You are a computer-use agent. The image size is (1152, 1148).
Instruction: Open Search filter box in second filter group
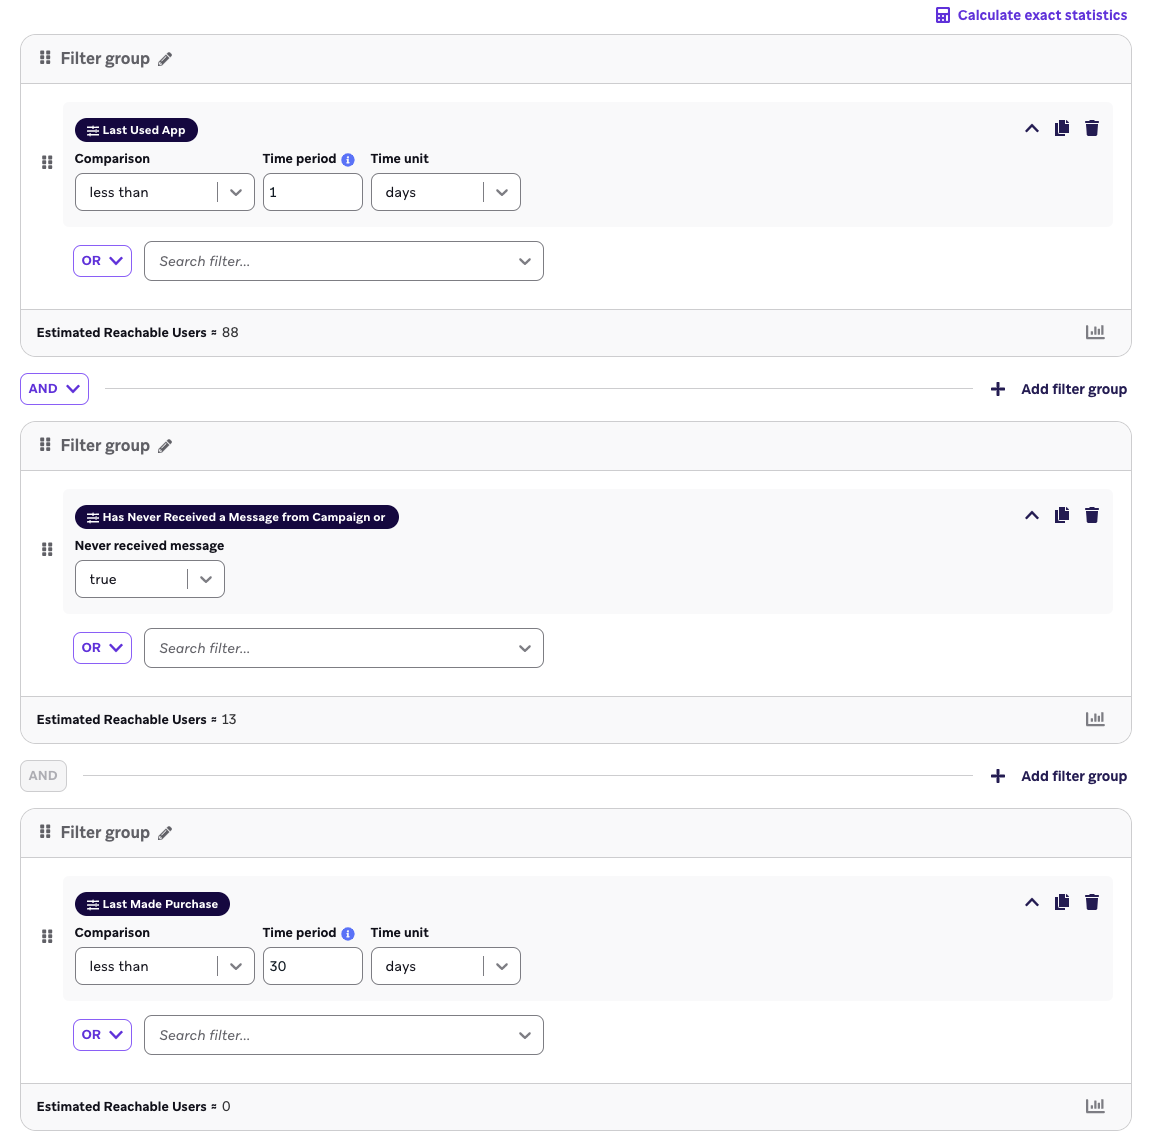click(x=343, y=648)
